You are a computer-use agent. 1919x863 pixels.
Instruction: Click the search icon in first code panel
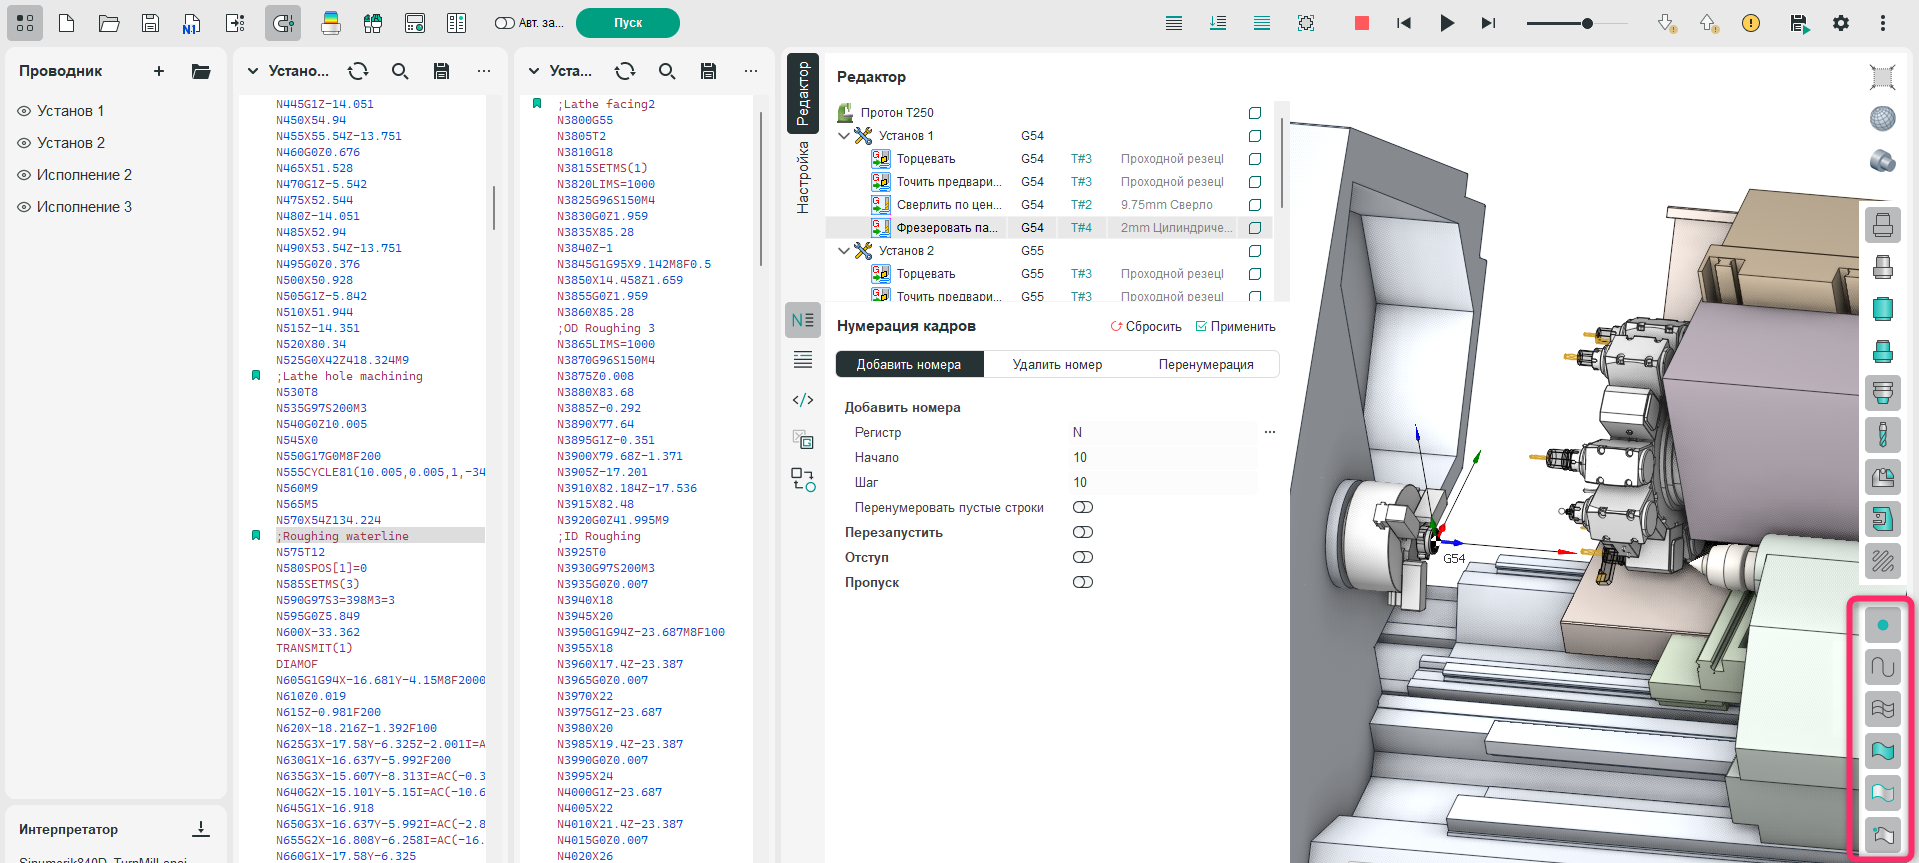coord(400,71)
